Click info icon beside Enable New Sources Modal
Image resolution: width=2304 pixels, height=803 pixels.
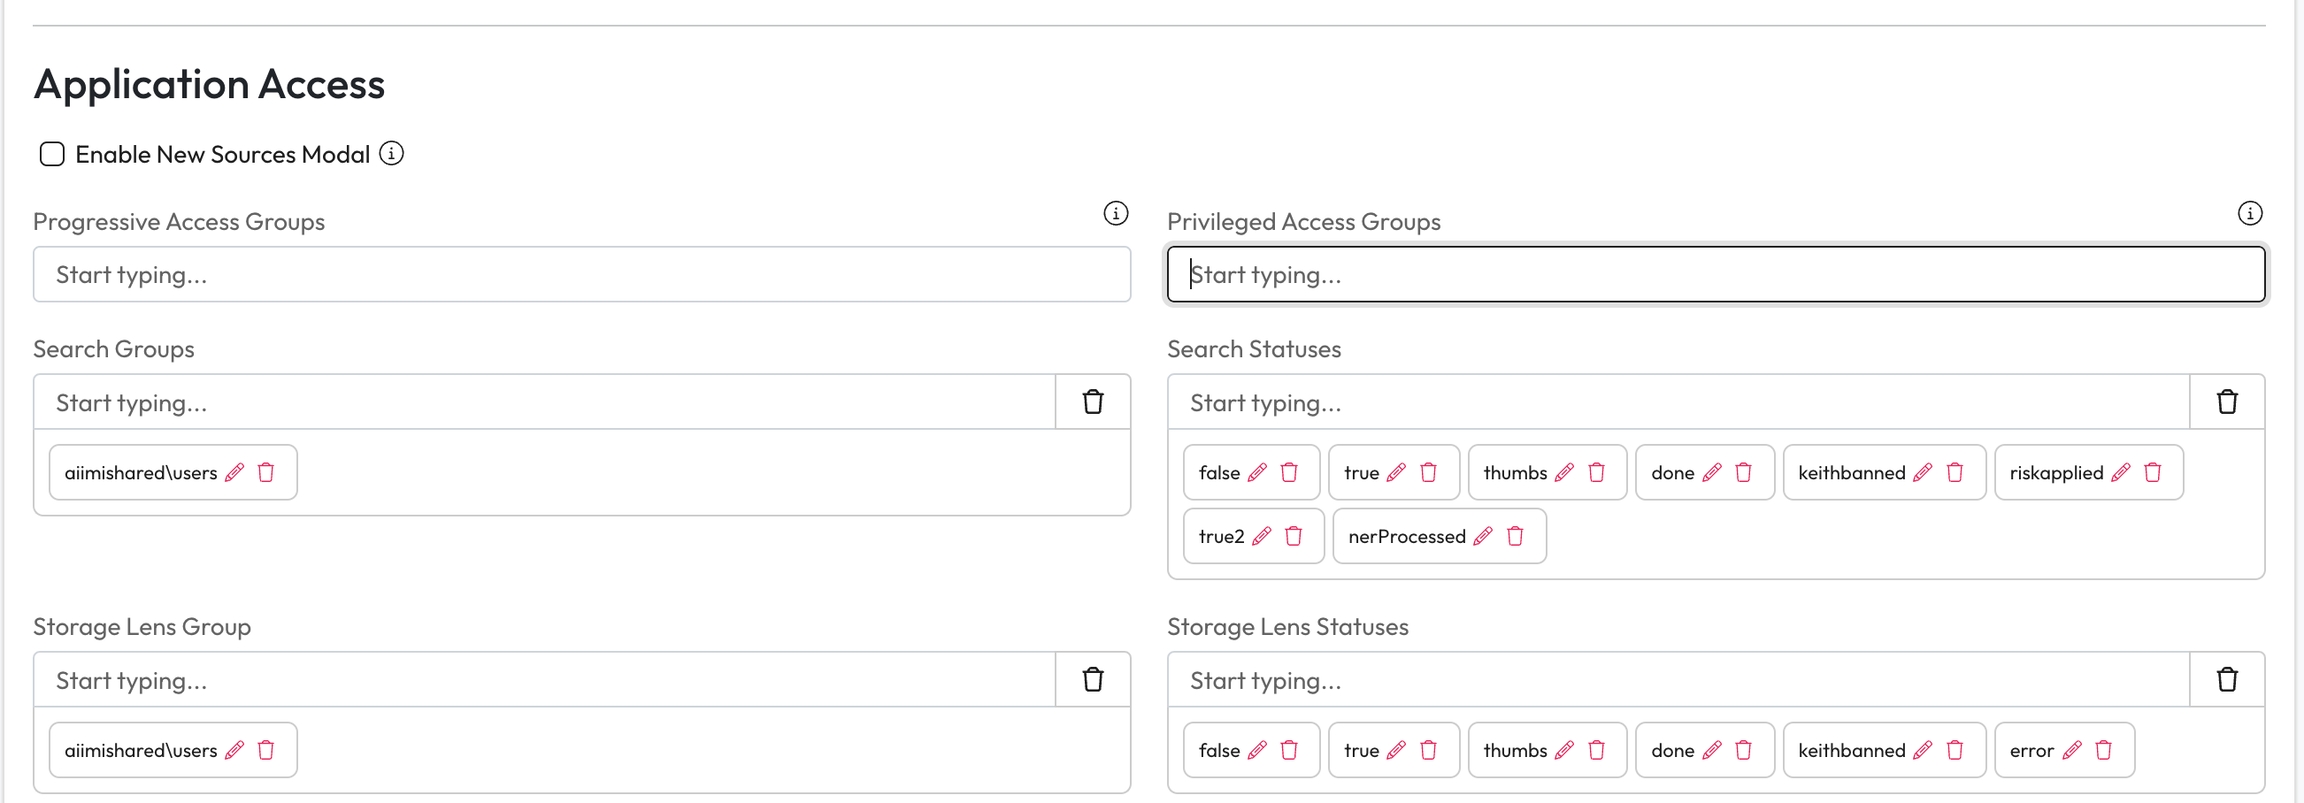[x=392, y=154]
